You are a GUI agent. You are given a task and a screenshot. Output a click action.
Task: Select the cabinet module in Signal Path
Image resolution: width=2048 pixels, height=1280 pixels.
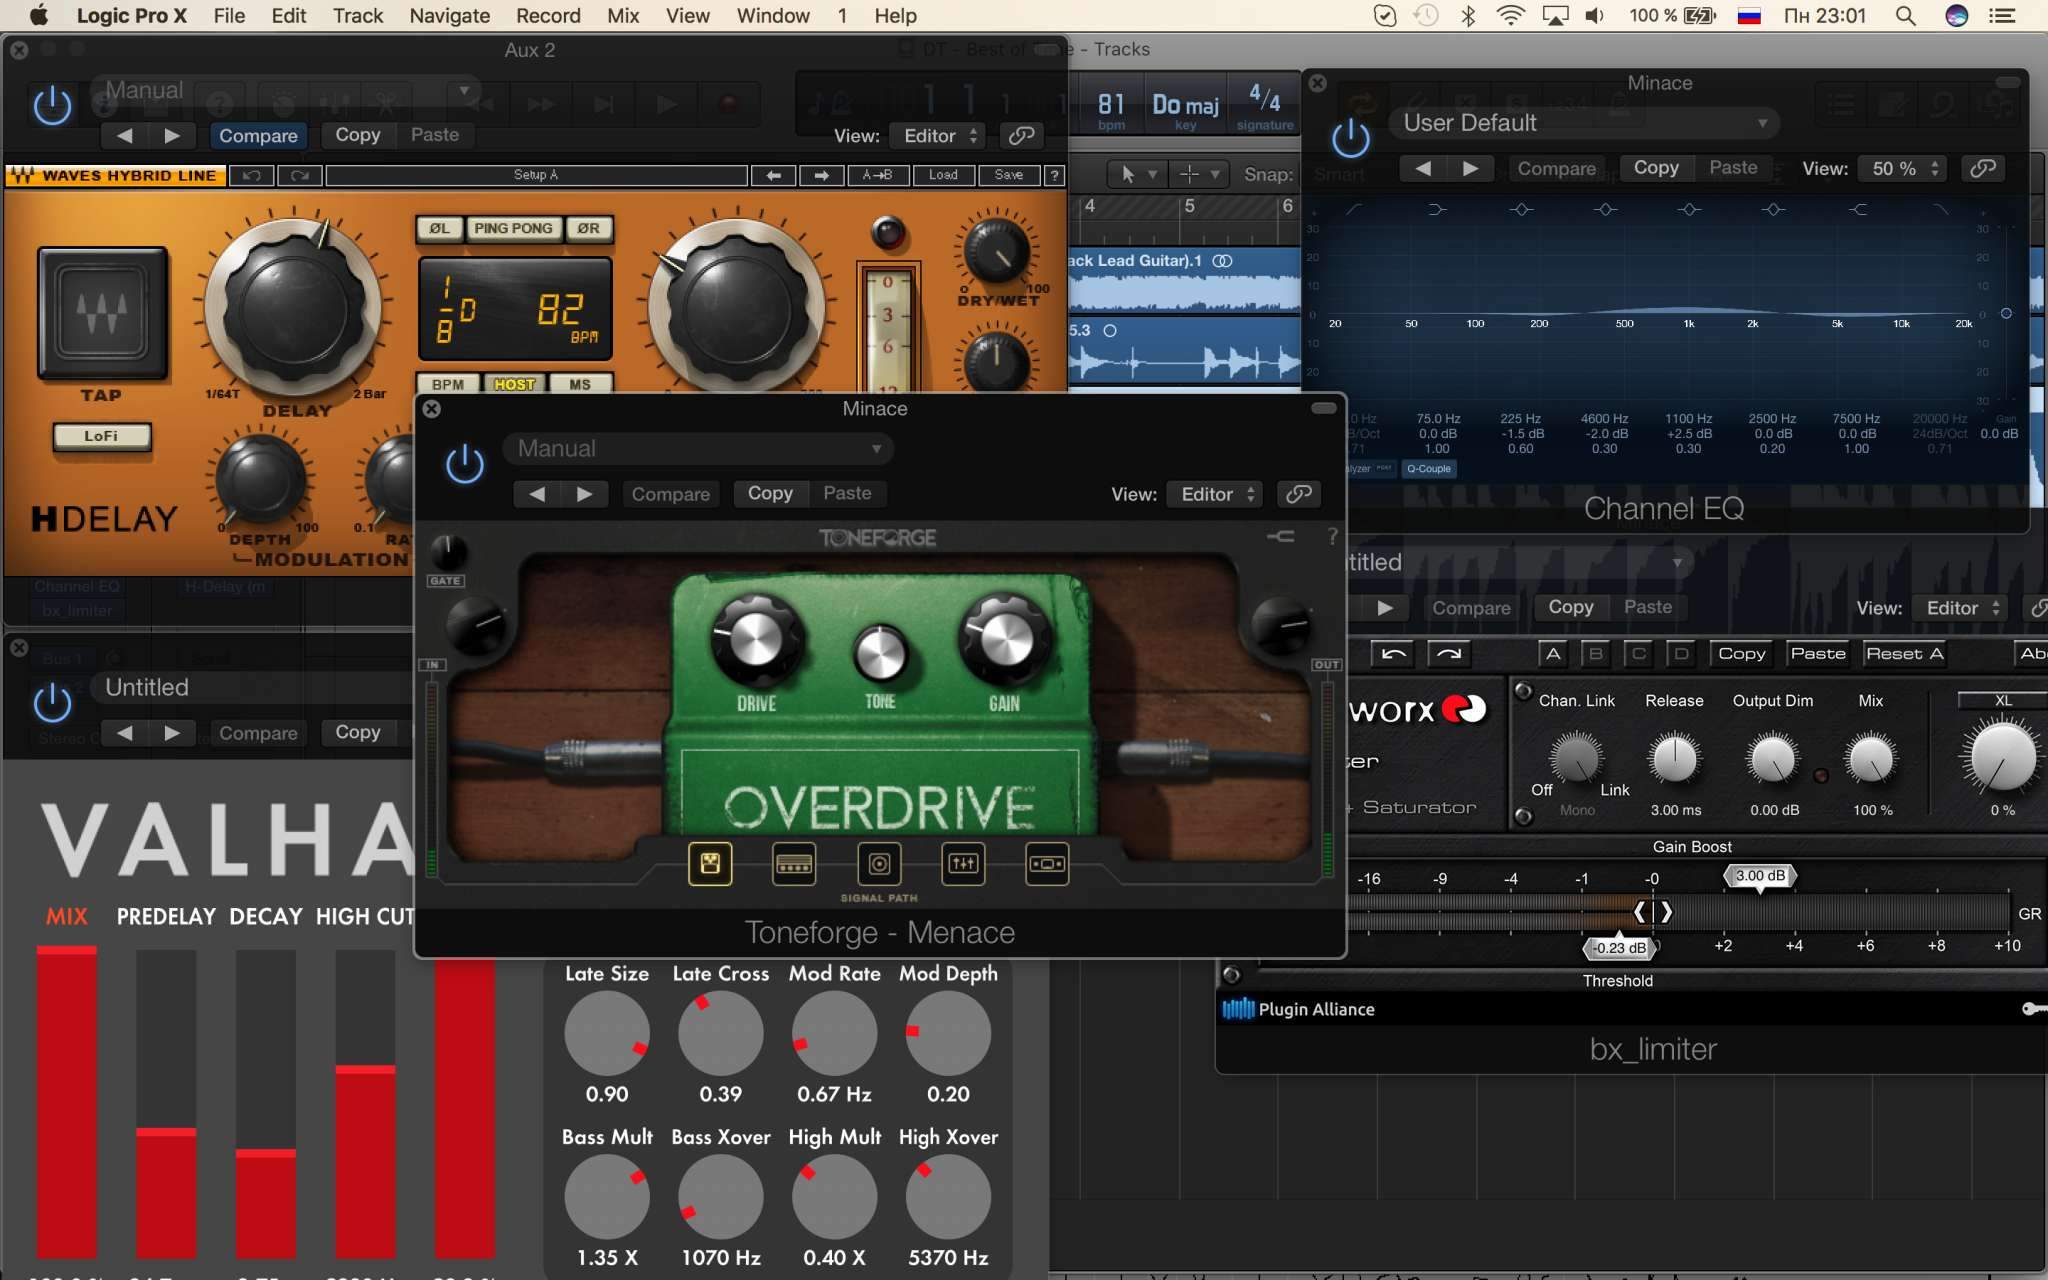click(879, 864)
